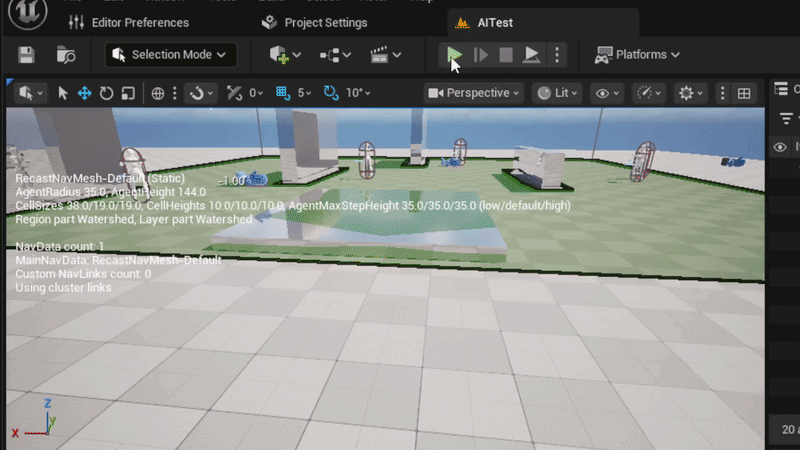Change the scale snap value 0
This screenshot has width=800, height=450.
256,93
